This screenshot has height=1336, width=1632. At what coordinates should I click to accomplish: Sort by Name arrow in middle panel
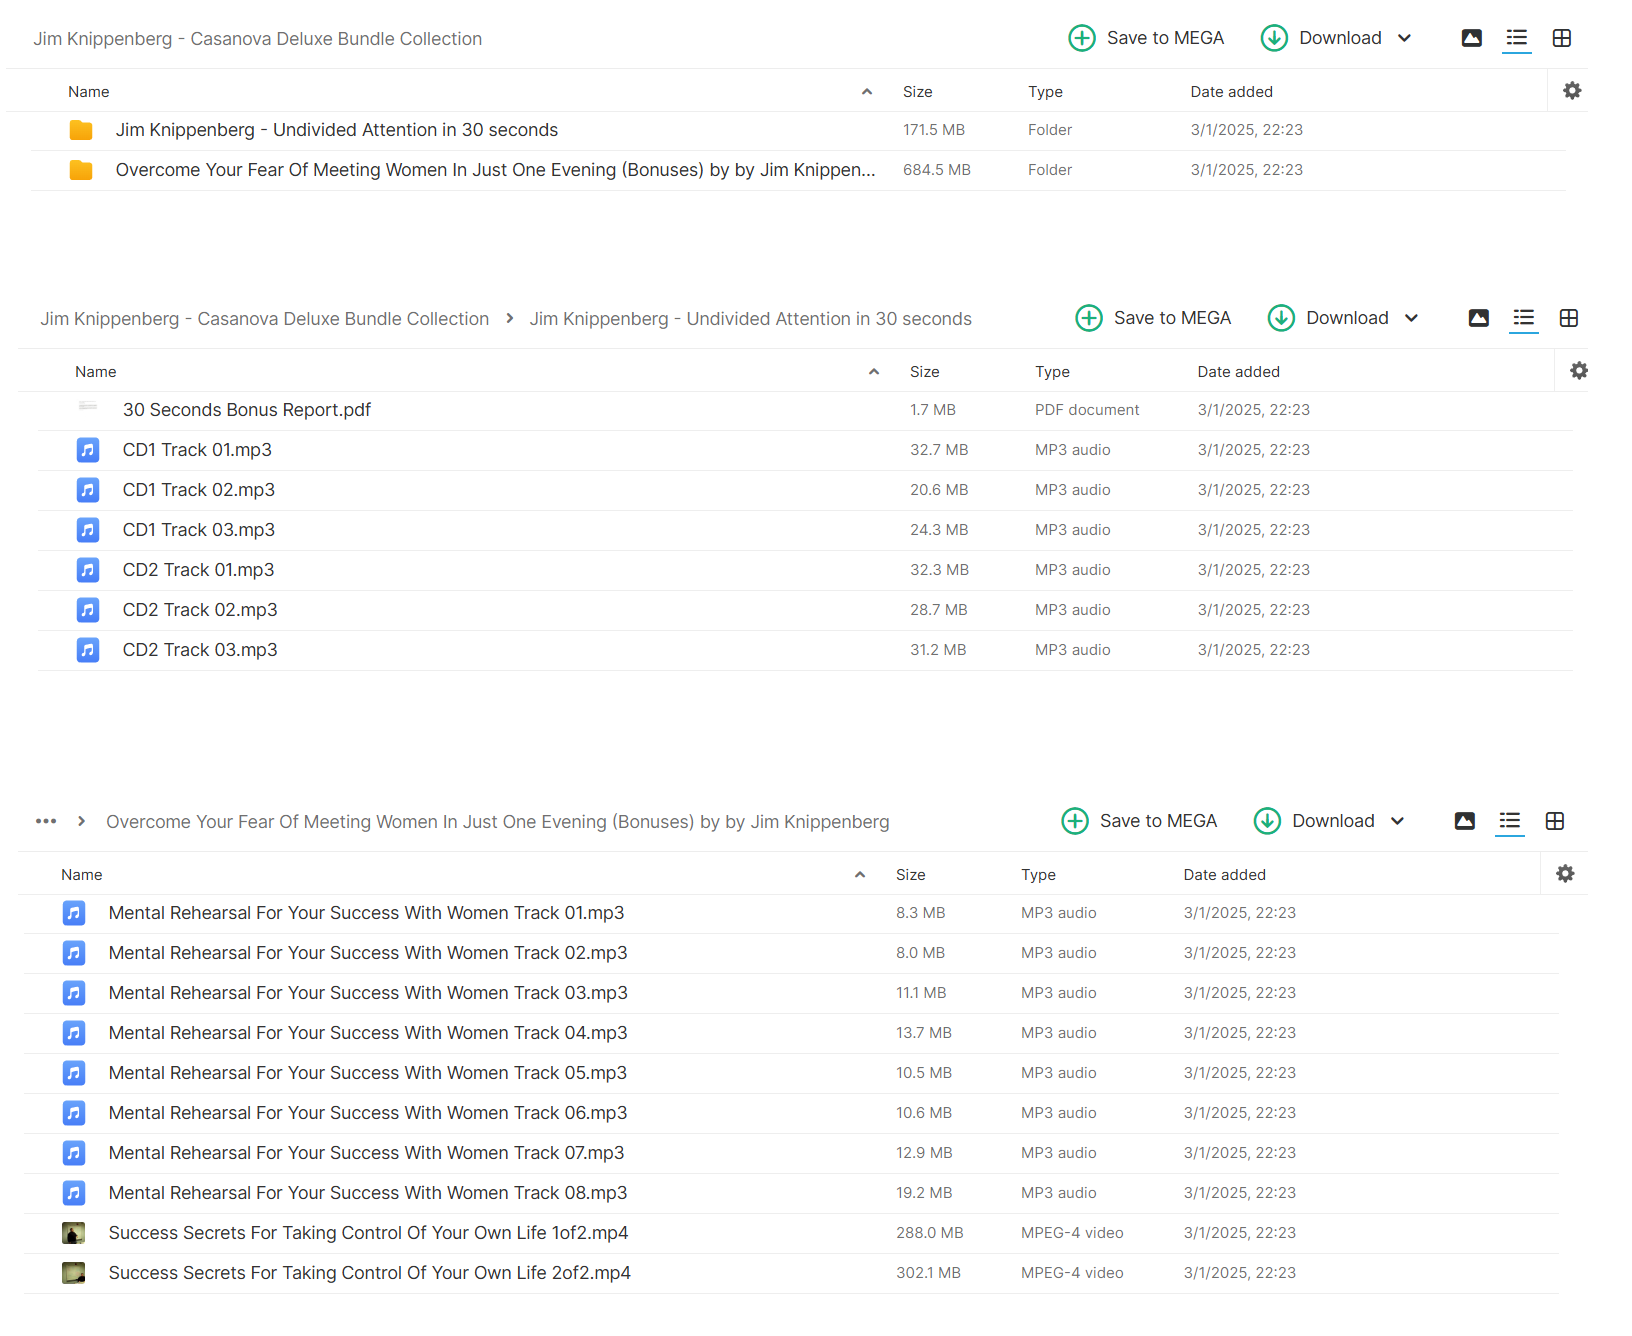(874, 372)
